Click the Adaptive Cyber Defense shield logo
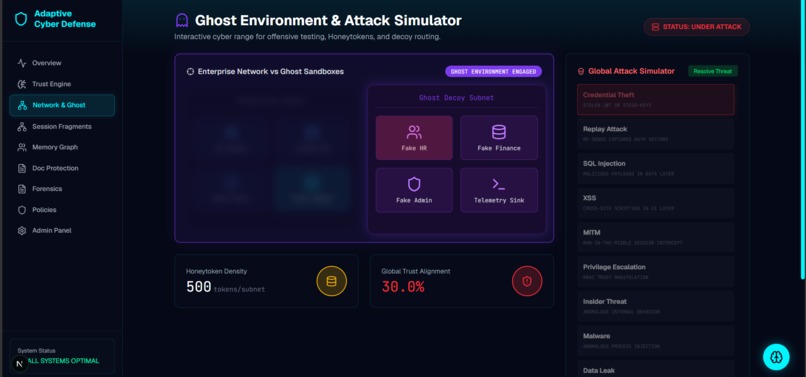Screen dimensions: 806x377 21,19
